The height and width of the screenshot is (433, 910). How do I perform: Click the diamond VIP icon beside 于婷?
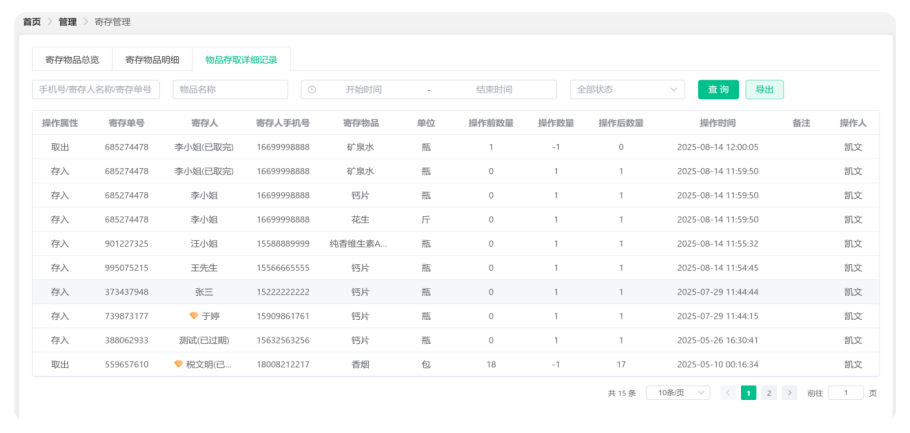(194, 316)
